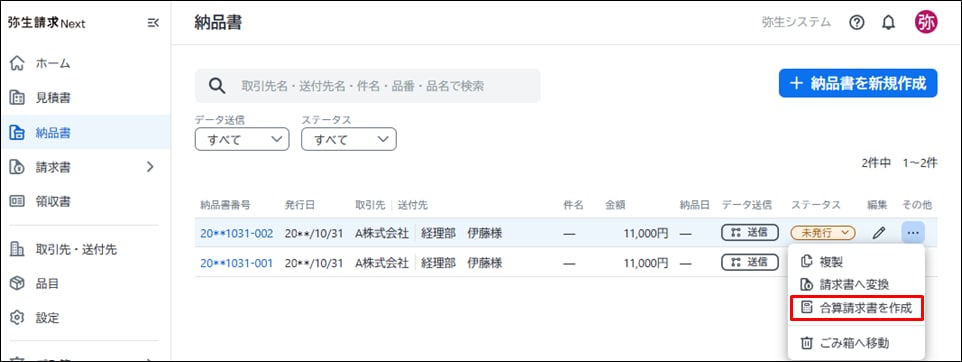The image size is (962, 362).
Task: Open the help question mark icon
Action: 856,23
